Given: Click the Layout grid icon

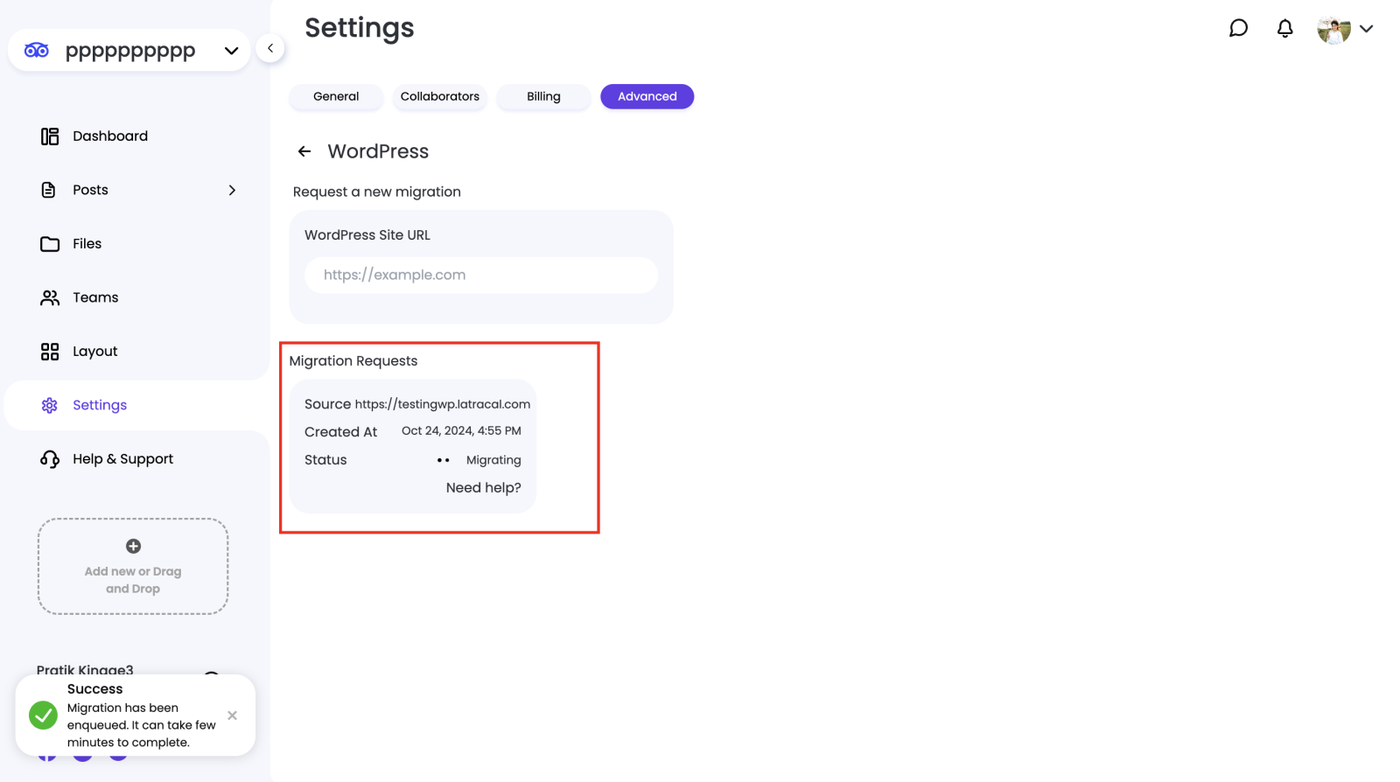Looking at the screenshot, I should click(x=49, y=351).
